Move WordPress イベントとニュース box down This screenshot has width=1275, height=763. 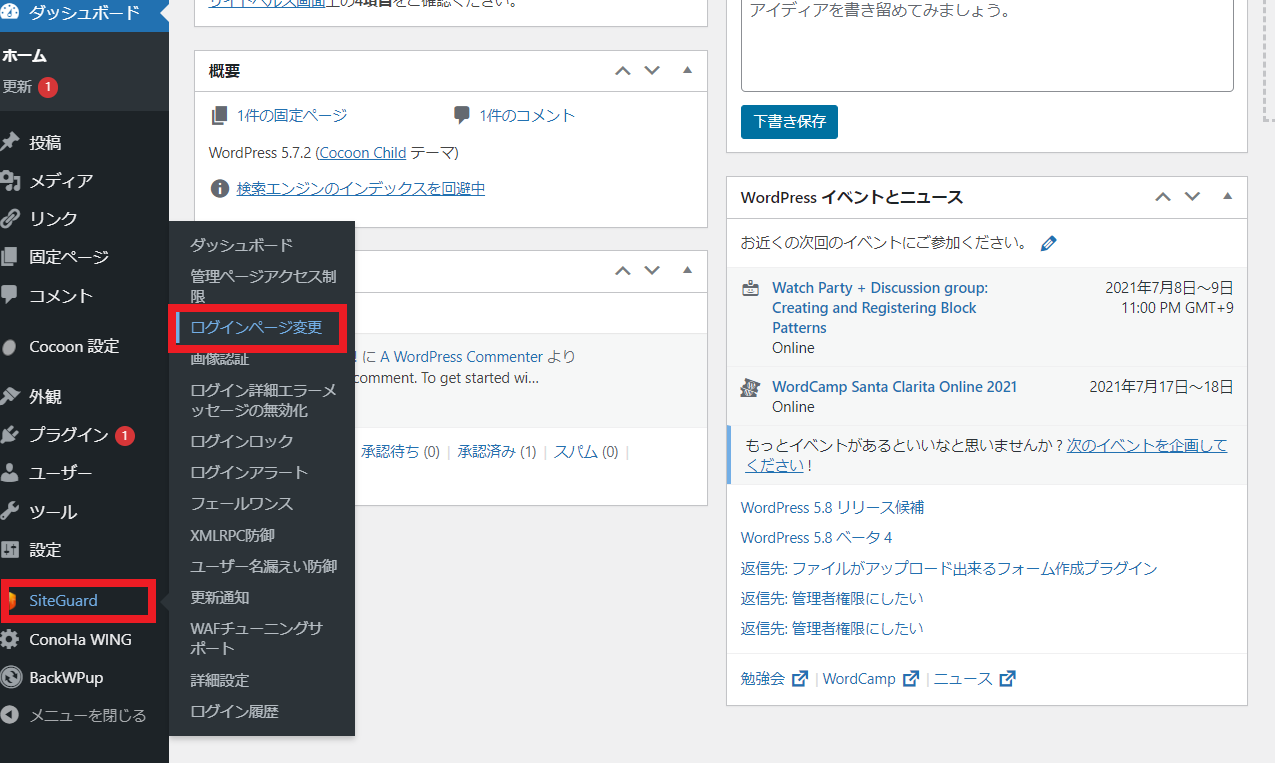[1192, 197]
